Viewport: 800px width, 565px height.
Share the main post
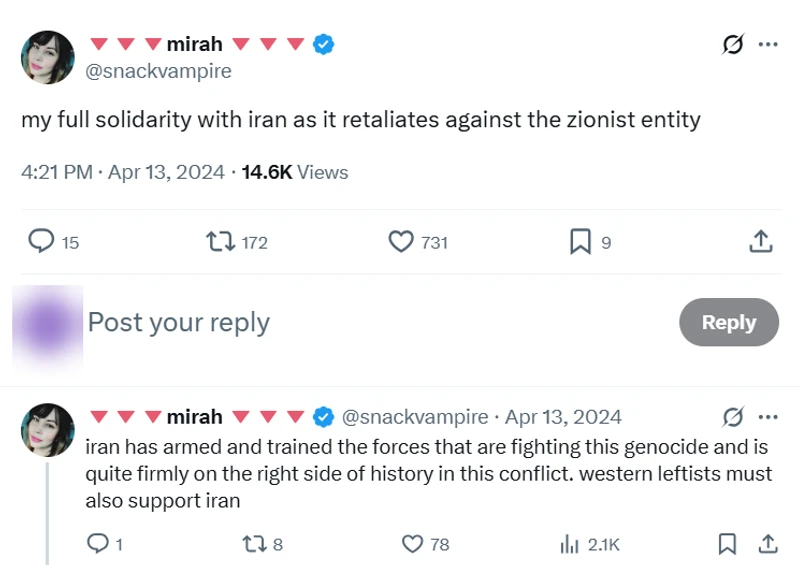coord(760,242)
